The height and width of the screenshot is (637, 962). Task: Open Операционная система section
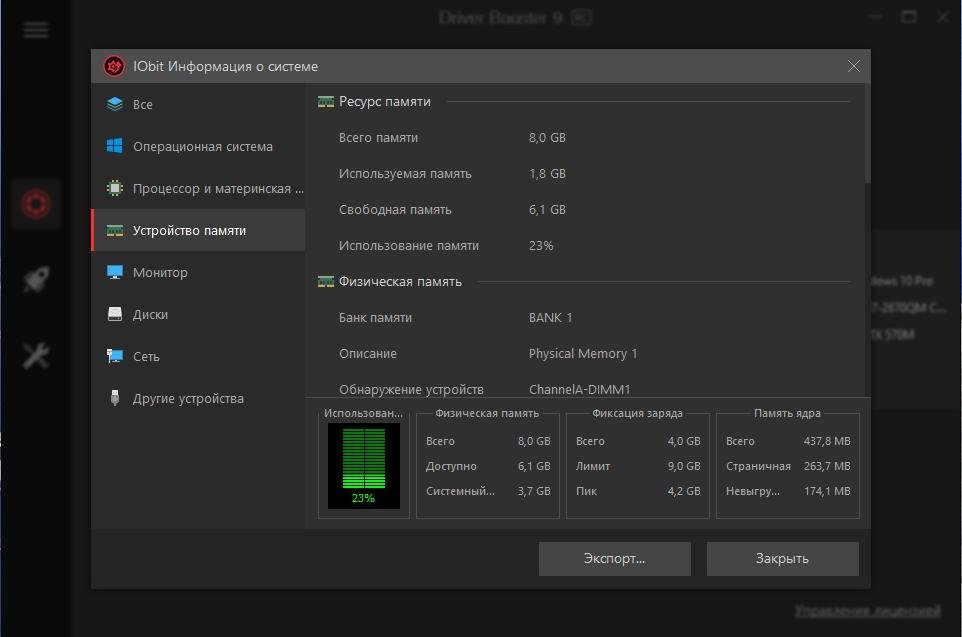[198, 146]
